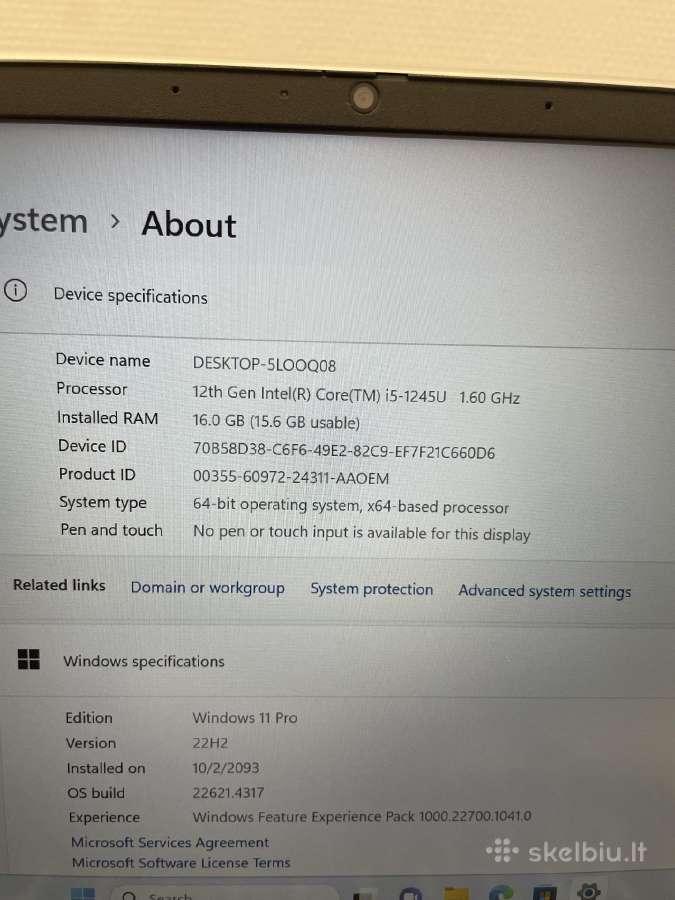The height and width of the screenshot is (900, 675).
Task: Open System protection link
Action: (x=371, y=589)
